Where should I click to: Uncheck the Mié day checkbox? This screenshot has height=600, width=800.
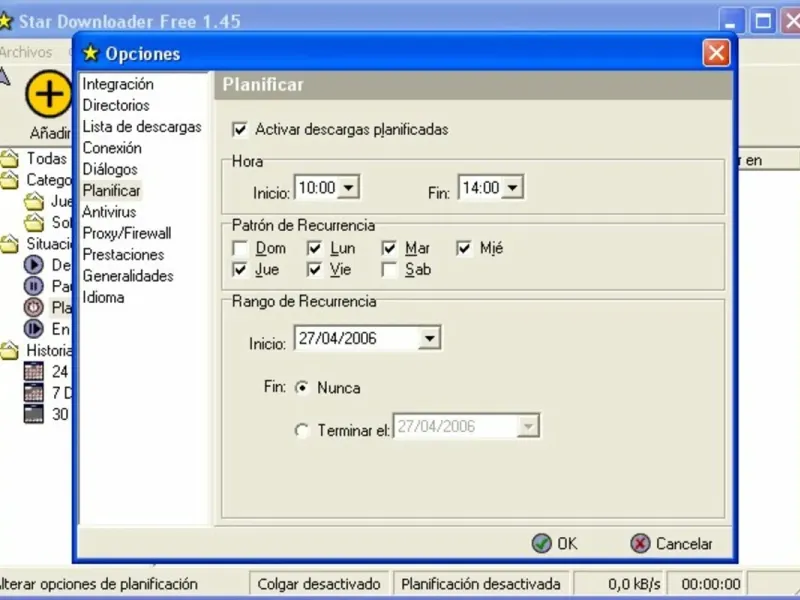tap(464, 248)
